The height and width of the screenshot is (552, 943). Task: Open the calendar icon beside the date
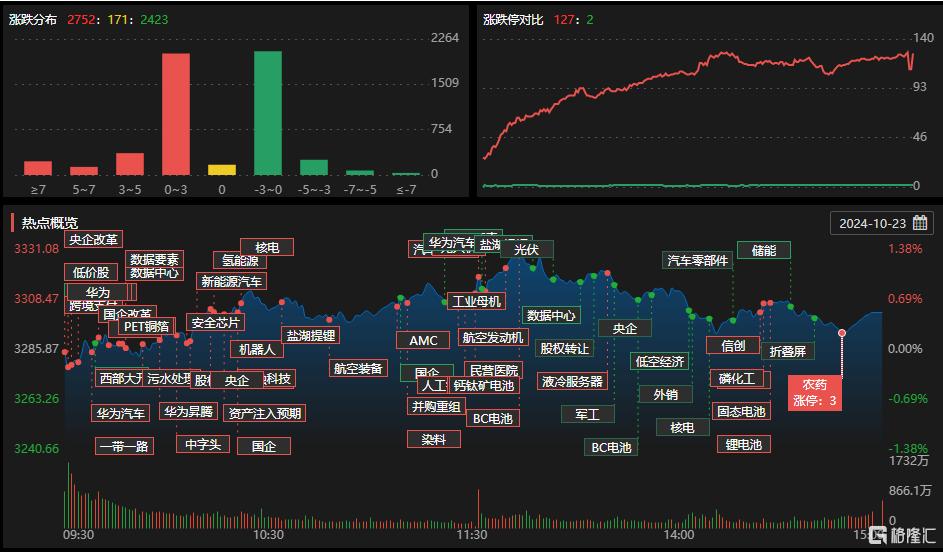[x=919, y=223]
